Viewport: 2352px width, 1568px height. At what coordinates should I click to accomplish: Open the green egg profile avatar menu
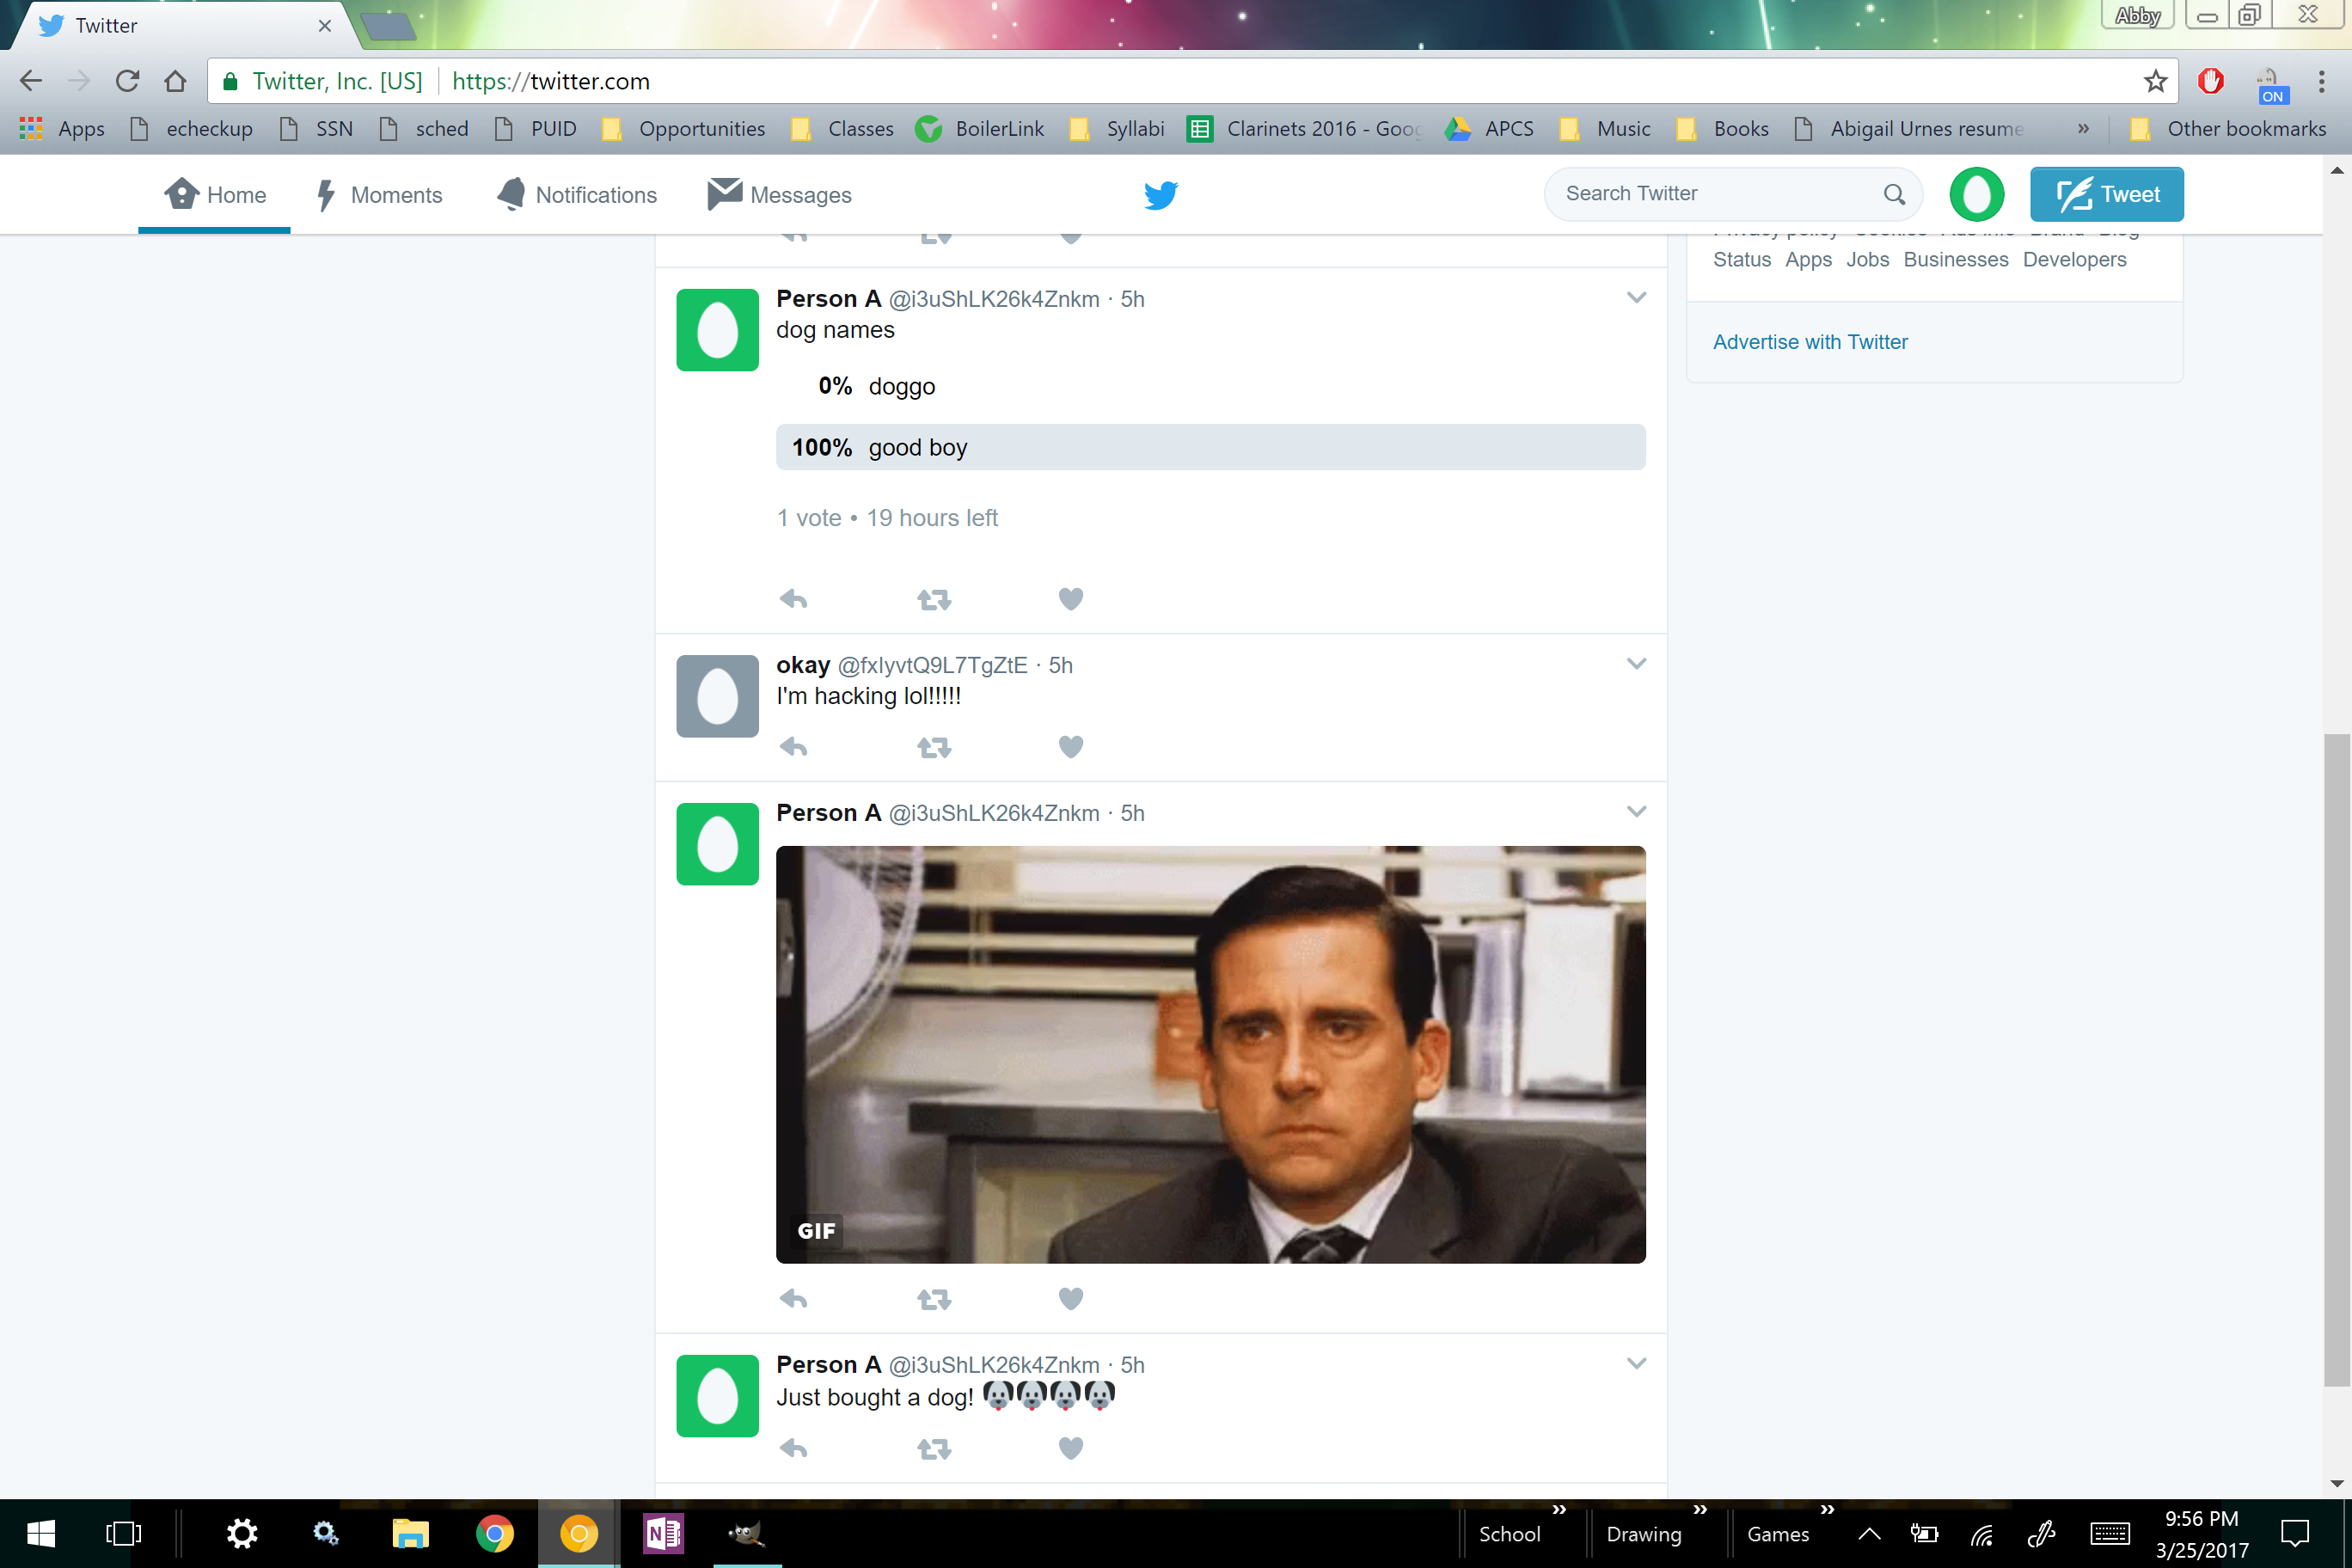1976,194
